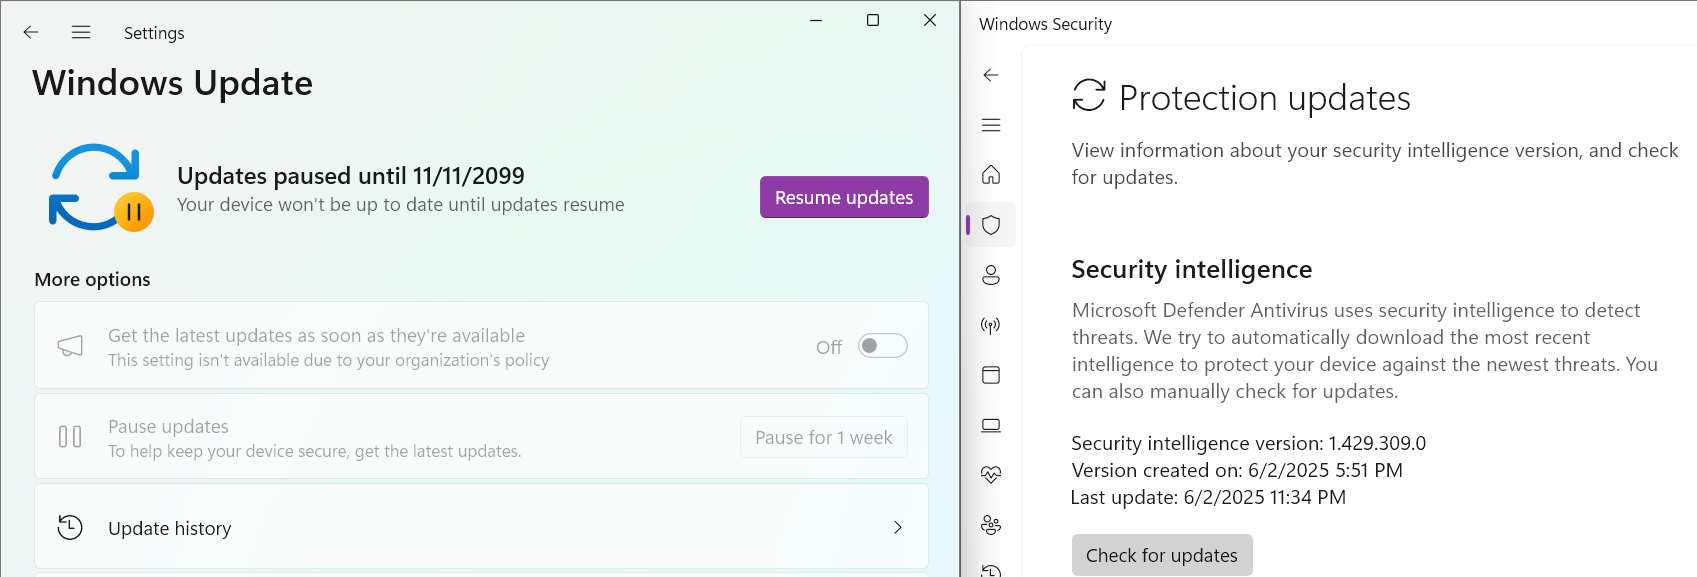Open Family options in the sidebar
This screenshot has width=1697, height=577.
pyautogui.click(x=991, y=525)
